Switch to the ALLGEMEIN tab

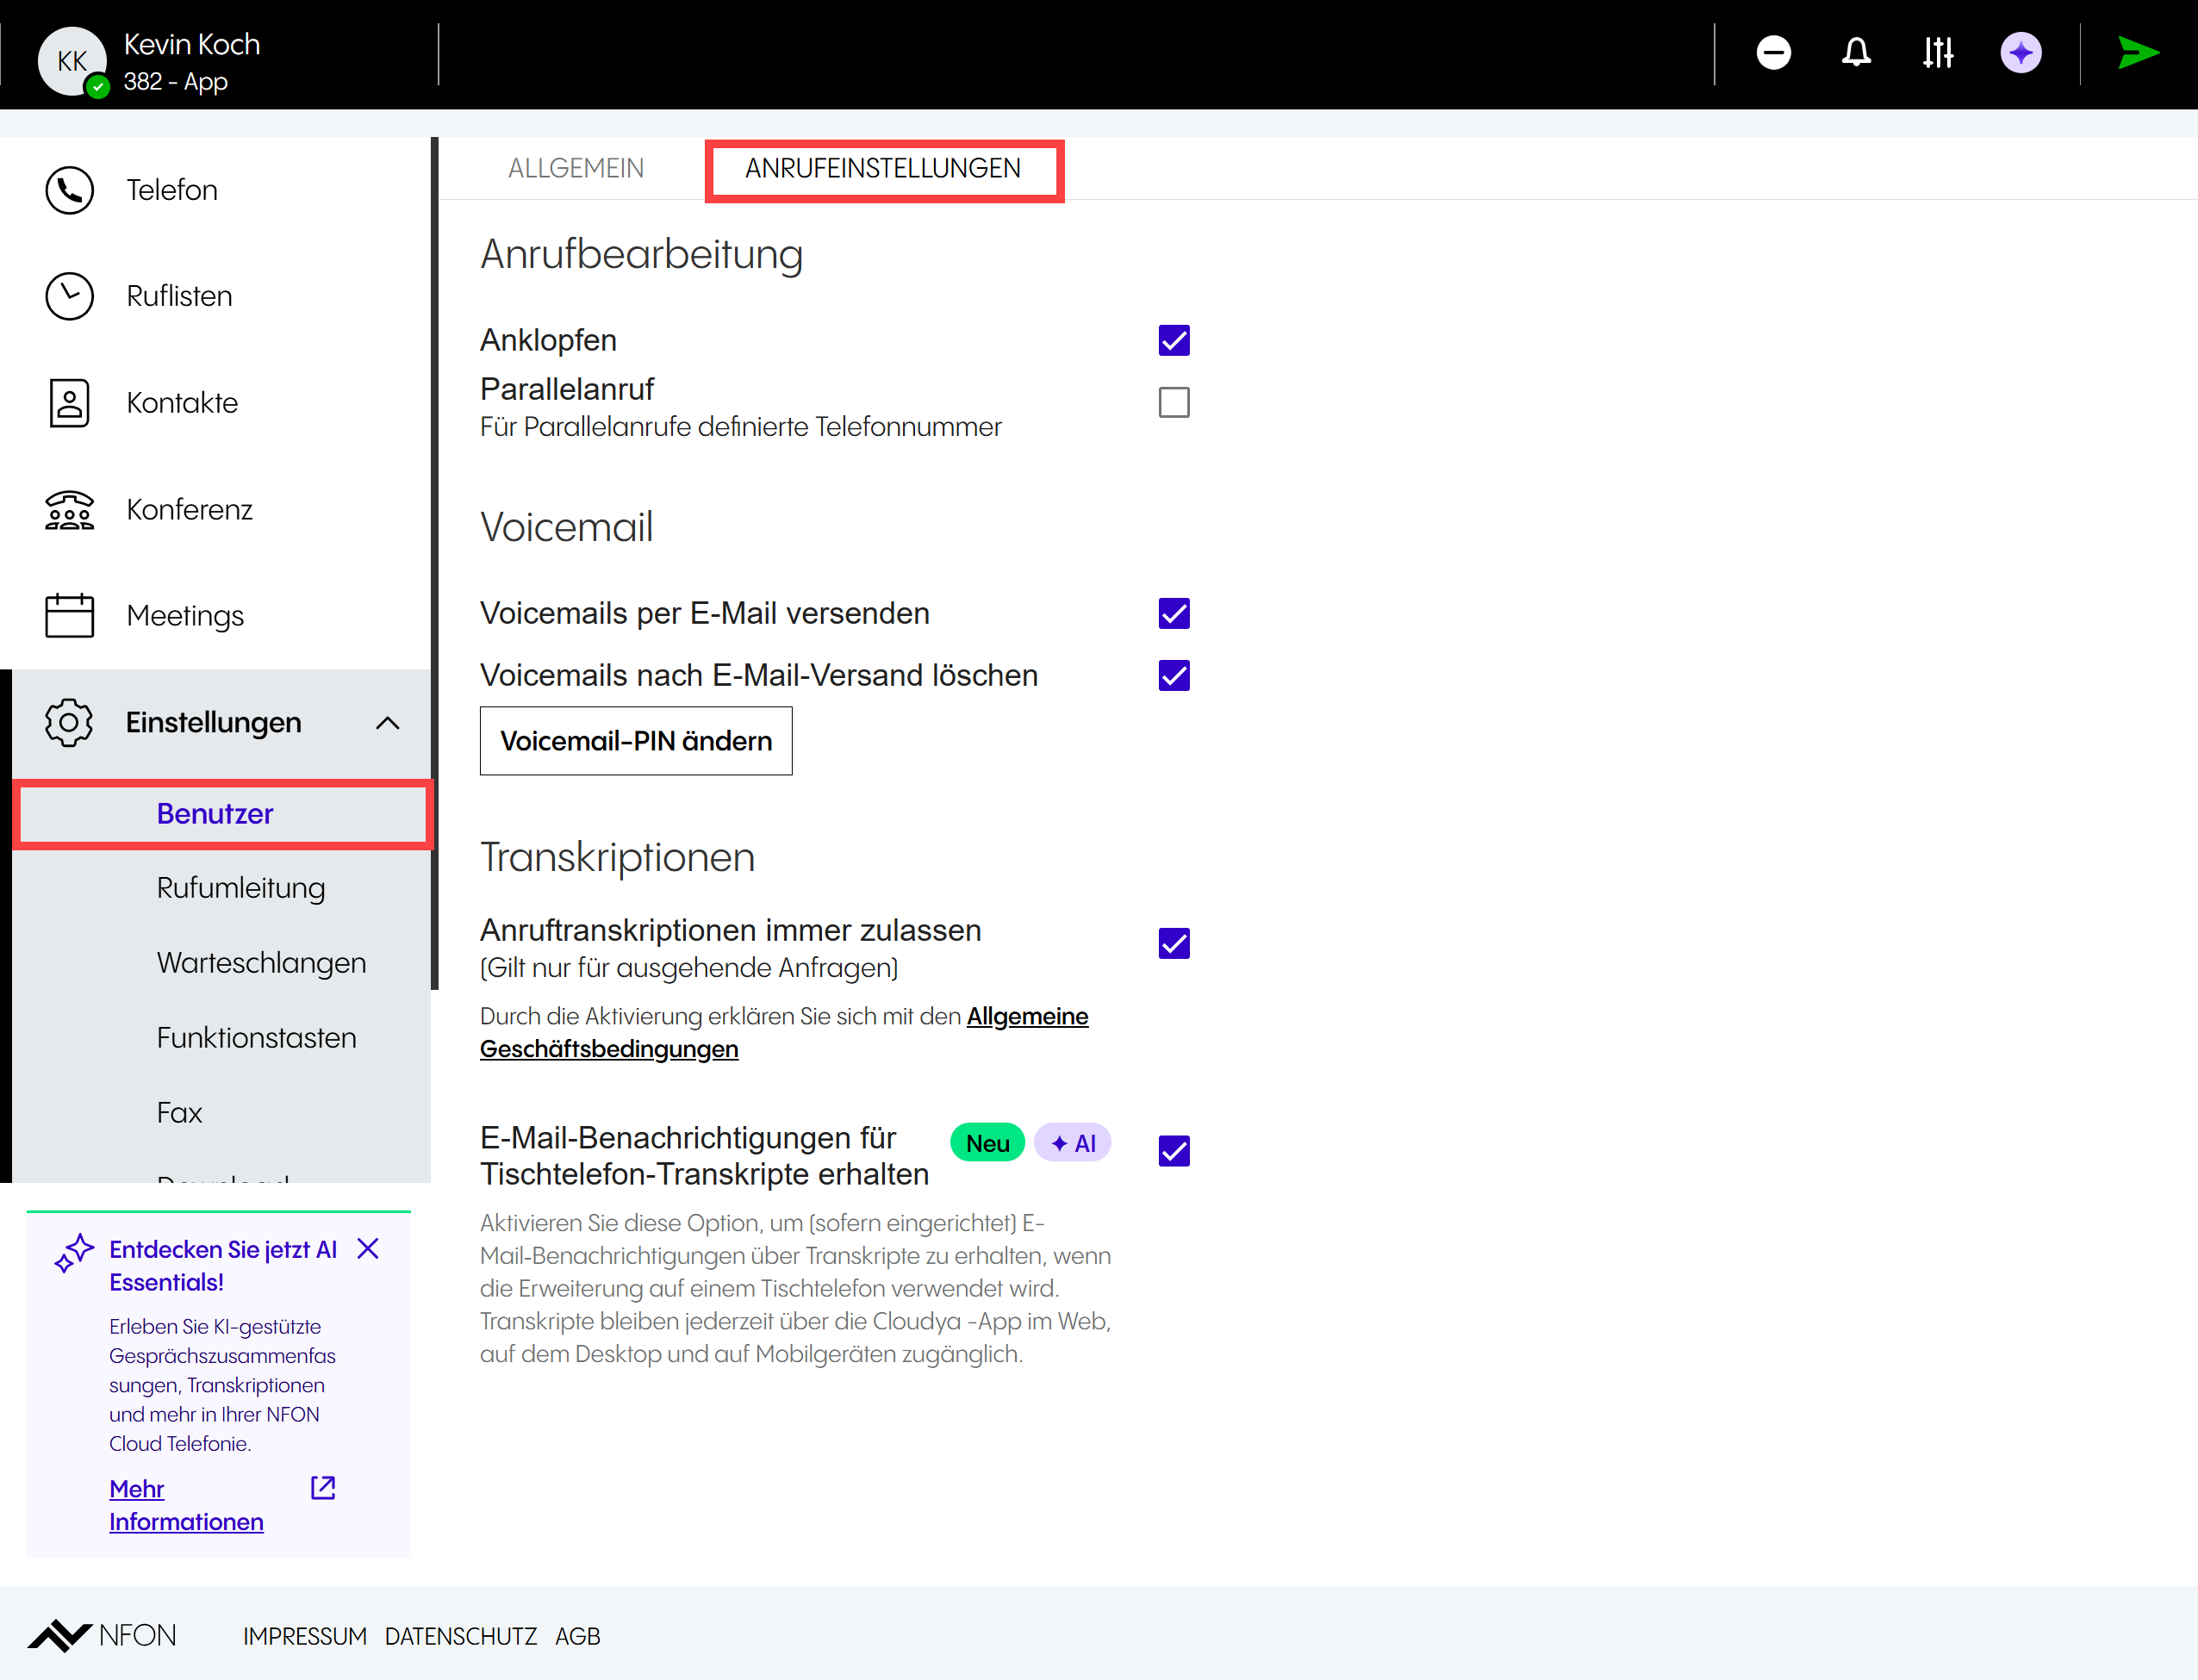575,168
